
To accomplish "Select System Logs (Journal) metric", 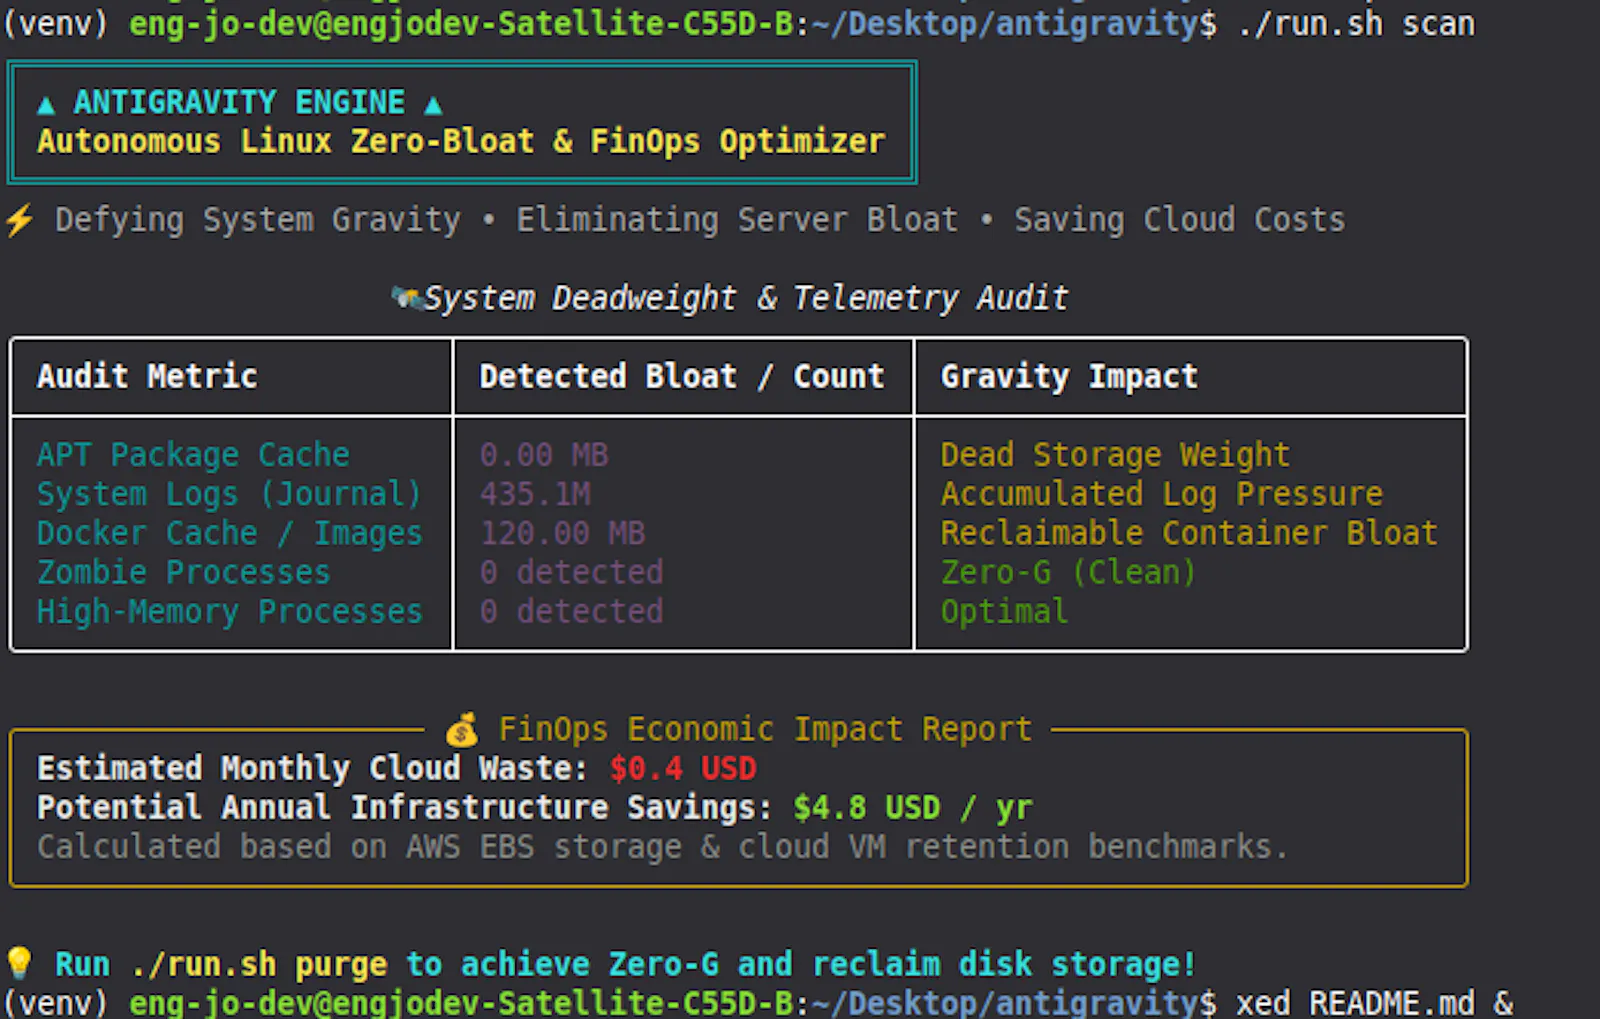I will click(x=229, y=494).
